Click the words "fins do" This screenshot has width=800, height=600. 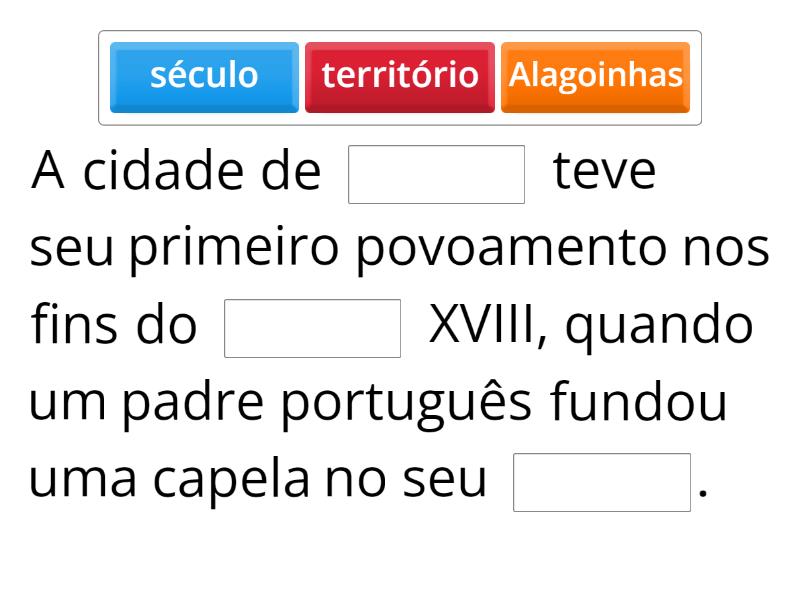[x=114, y=325]
